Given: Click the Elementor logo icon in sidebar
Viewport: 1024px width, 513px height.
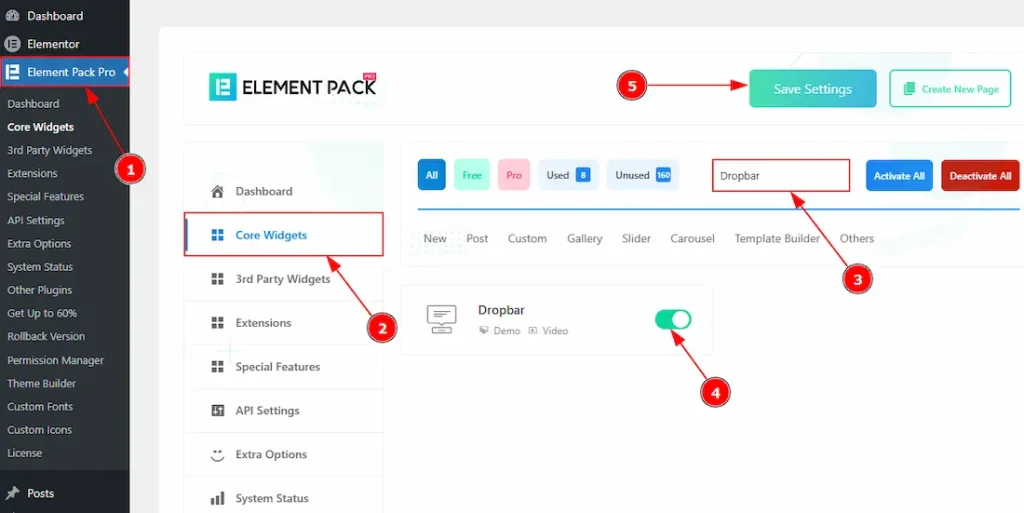Looking at the screenshot, I should pyautogui.click(x=12, y=44).
